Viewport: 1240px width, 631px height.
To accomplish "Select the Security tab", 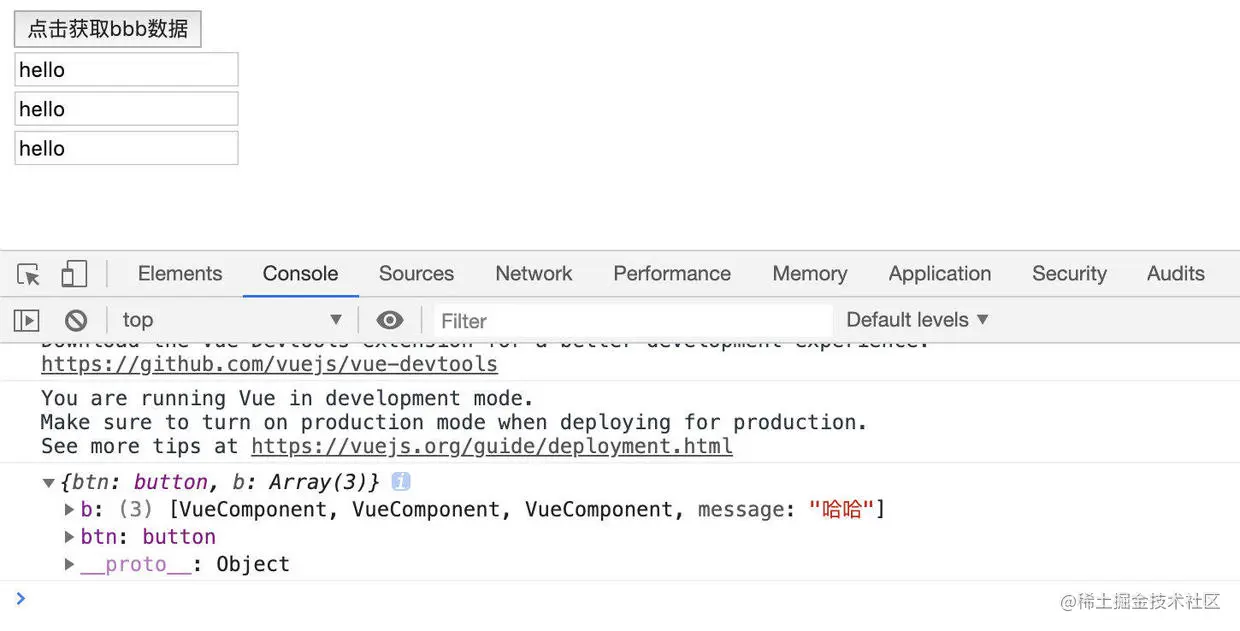I will (x=1069, y=273).
